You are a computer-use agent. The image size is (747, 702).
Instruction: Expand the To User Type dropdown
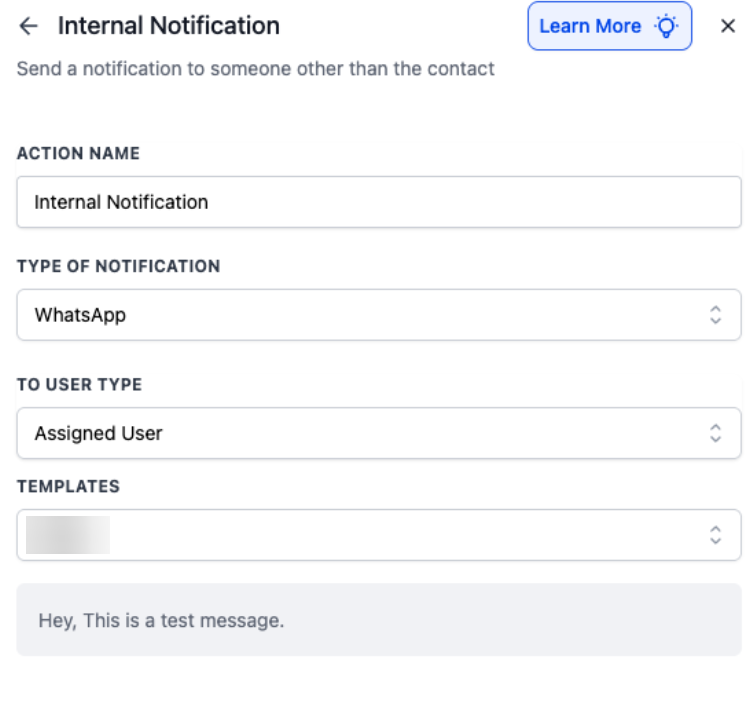point(360,433)
